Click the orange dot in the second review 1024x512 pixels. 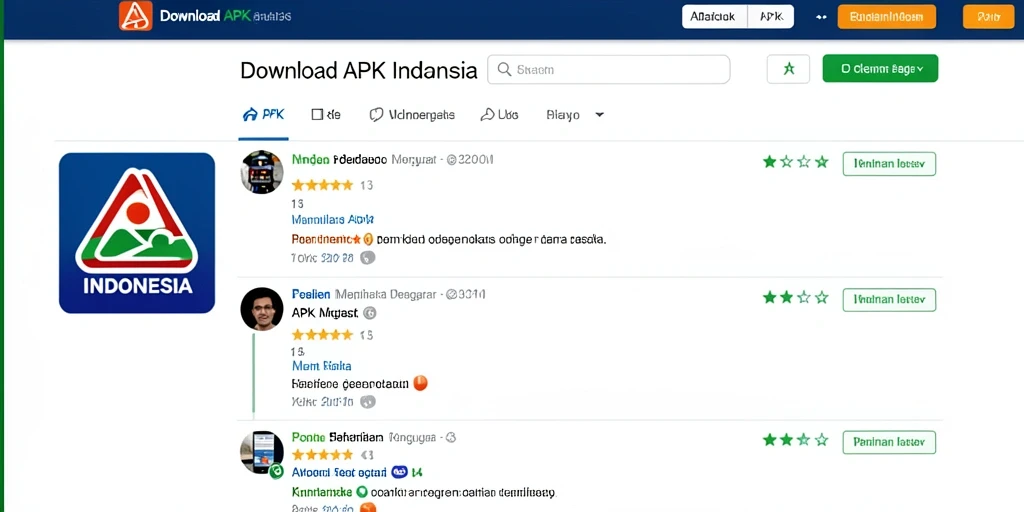click(x=421, y=383)
